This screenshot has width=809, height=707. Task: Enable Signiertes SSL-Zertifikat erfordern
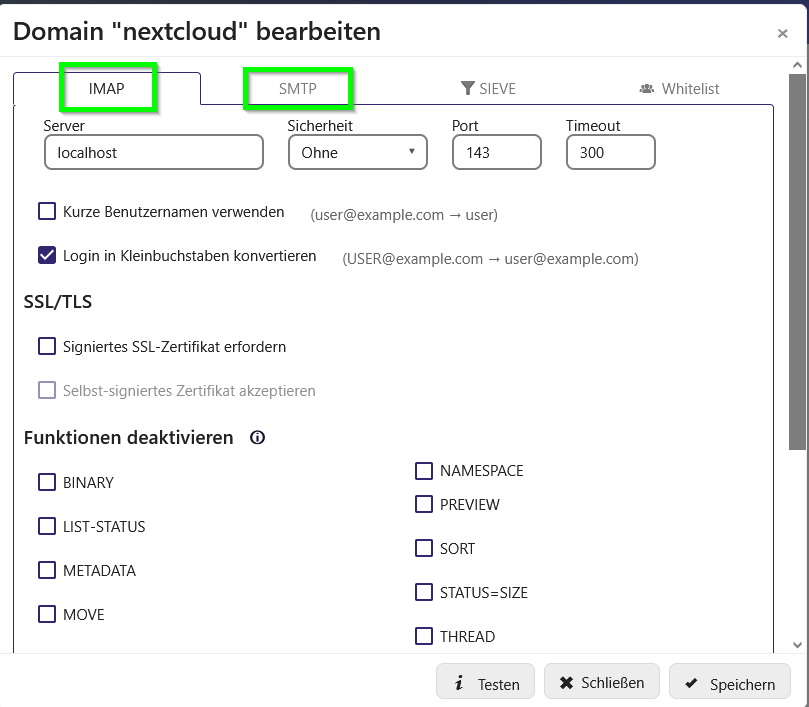(47, 346)
